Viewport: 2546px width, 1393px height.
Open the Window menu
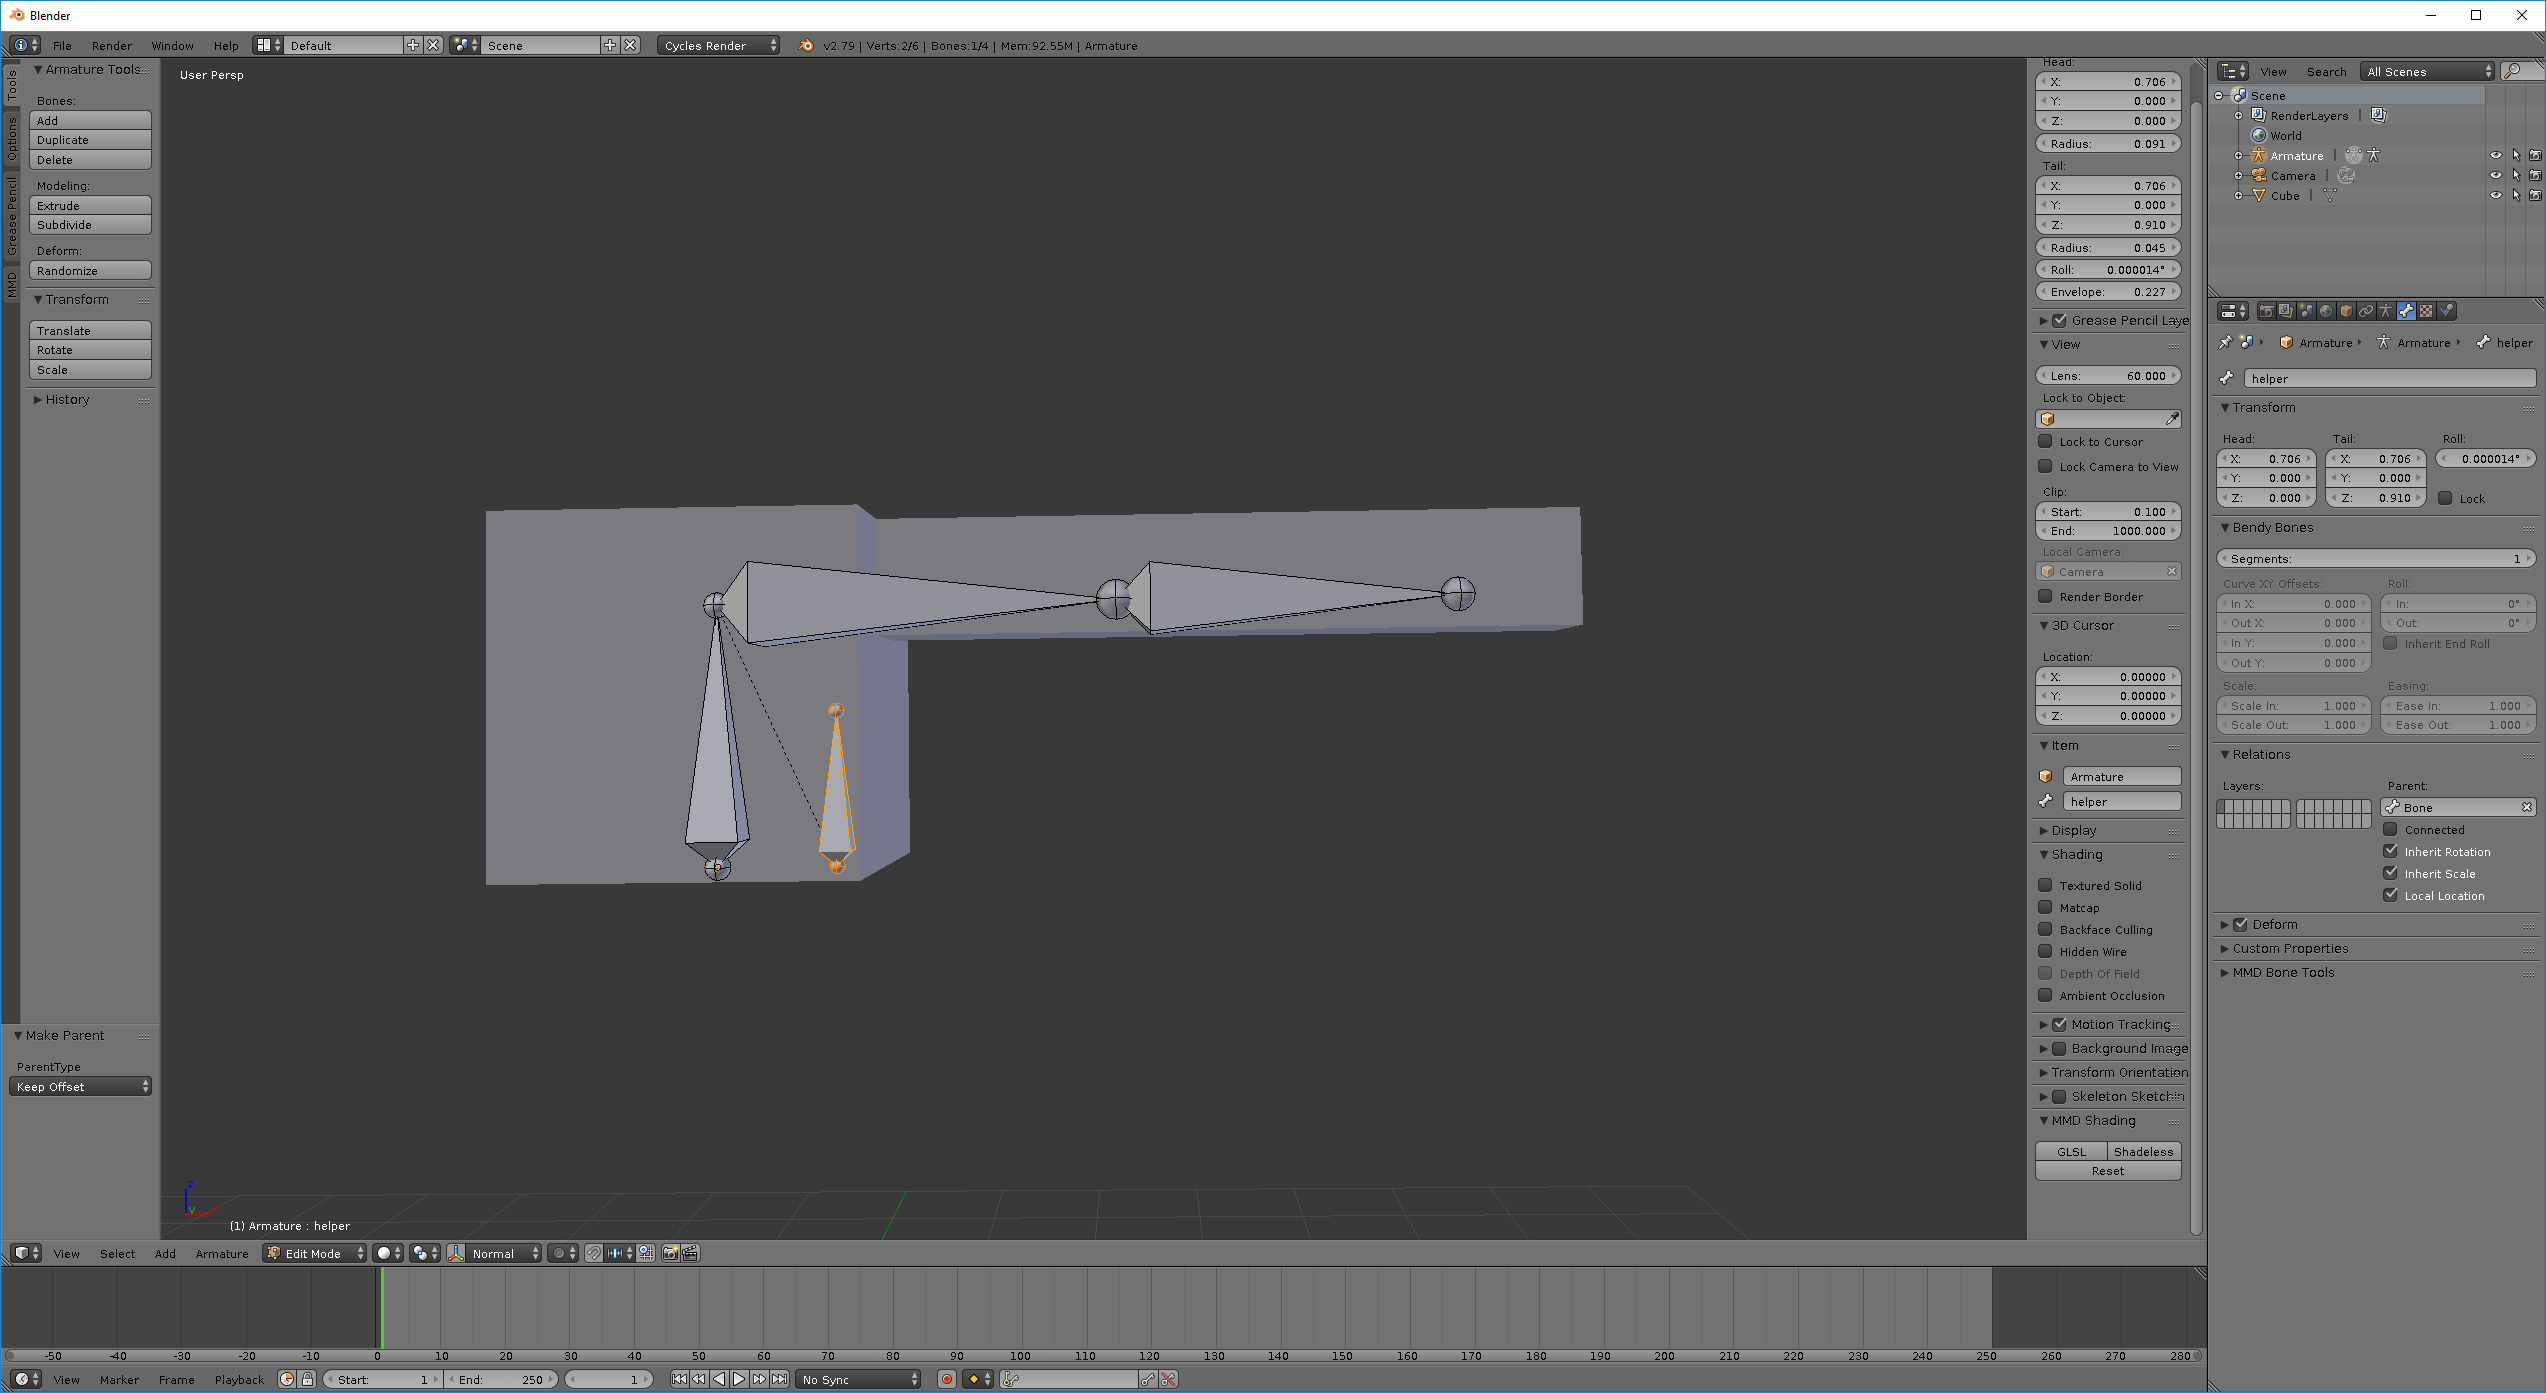[172, 45]
